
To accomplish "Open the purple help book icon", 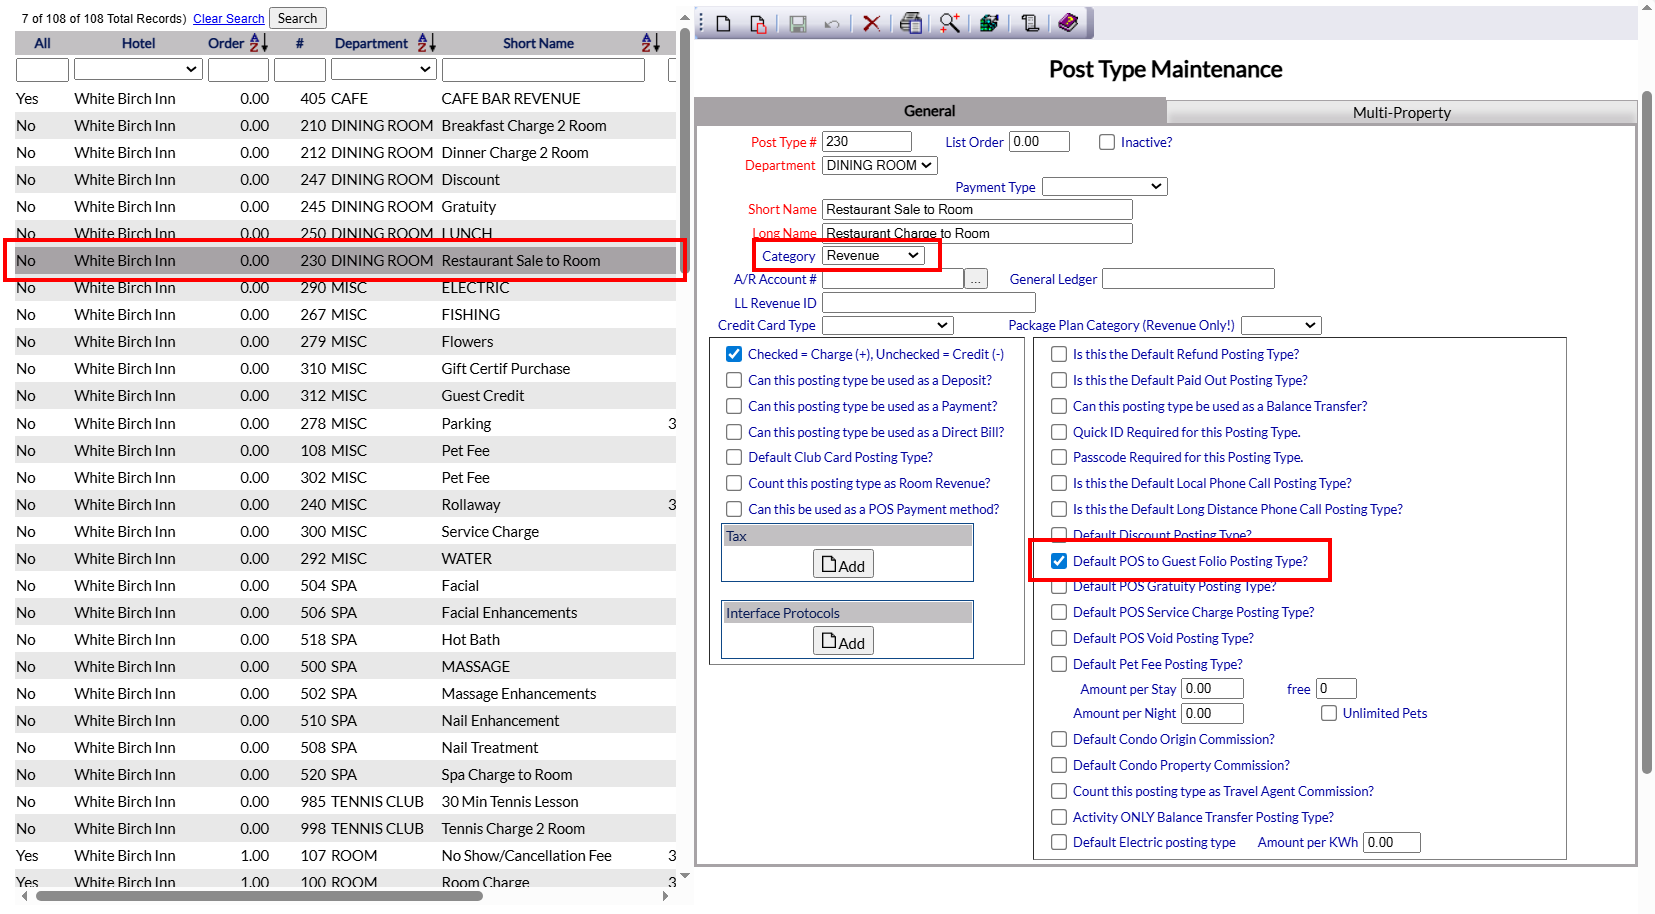I will (1068, 23).
